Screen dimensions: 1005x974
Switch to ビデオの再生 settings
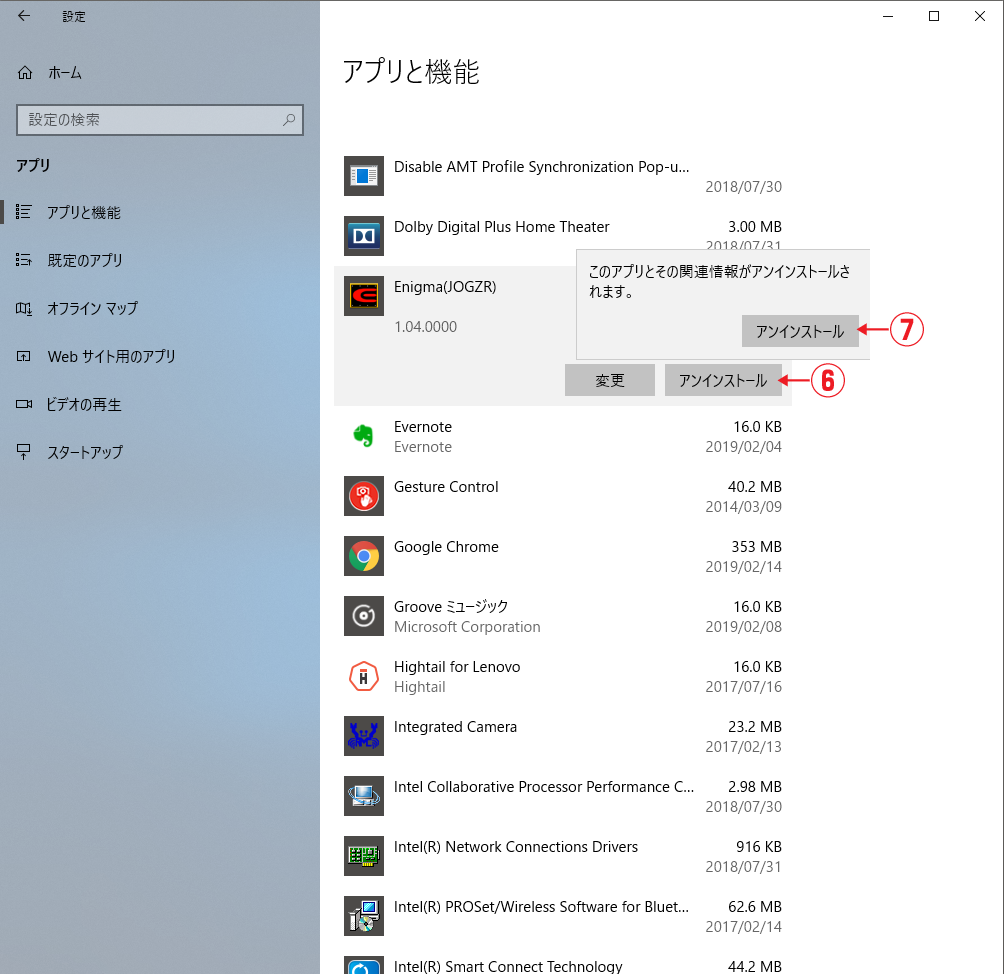point(83,404)
